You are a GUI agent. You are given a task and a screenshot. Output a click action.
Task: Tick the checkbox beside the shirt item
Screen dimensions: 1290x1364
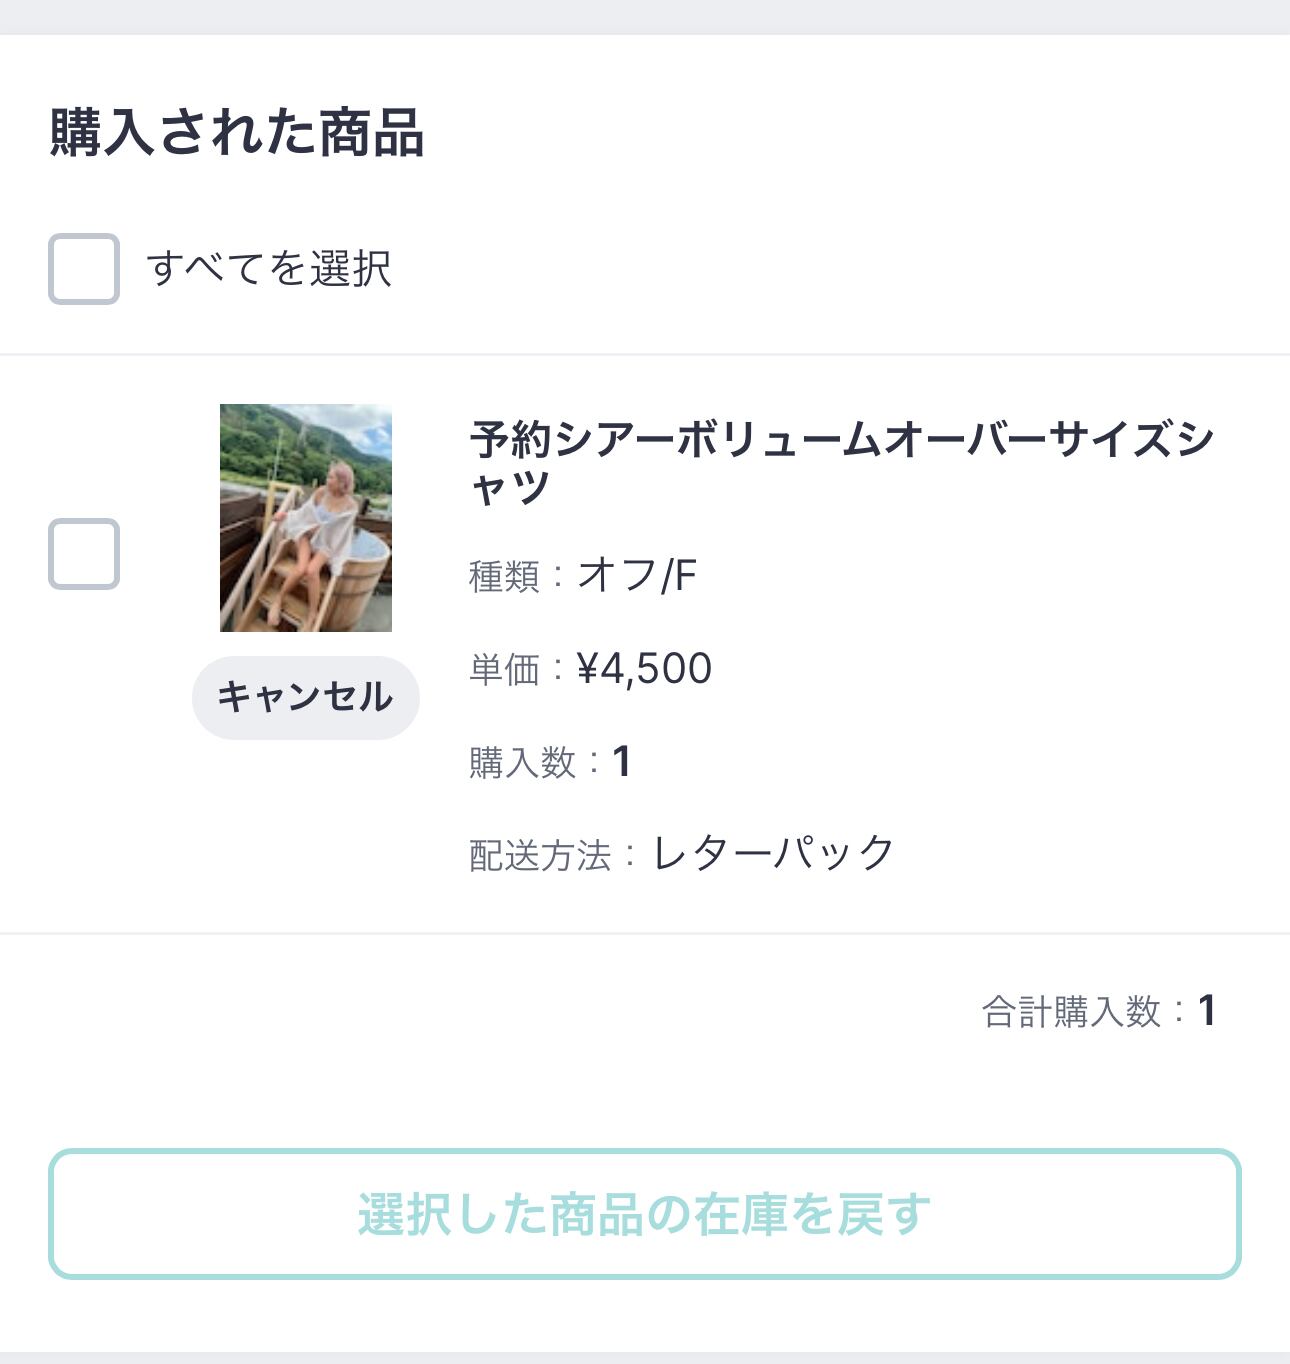click(84, 554)
